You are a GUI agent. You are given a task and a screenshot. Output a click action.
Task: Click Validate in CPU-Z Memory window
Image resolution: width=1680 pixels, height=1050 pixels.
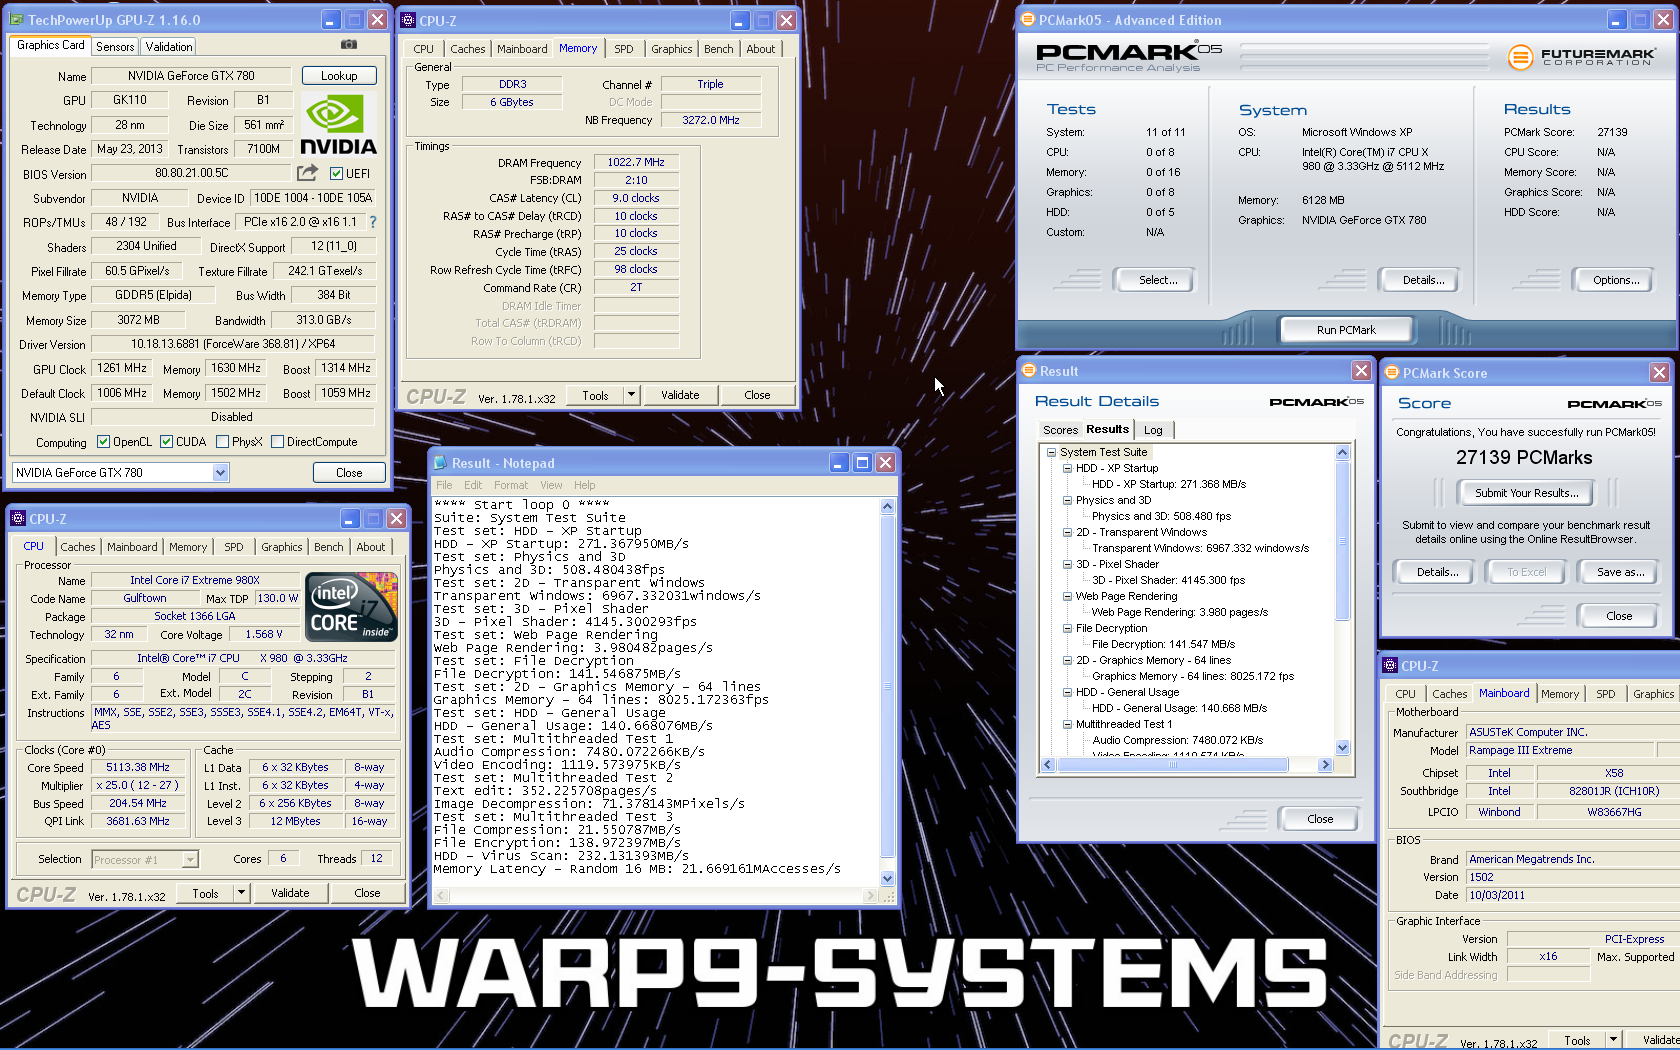point(680,395)
